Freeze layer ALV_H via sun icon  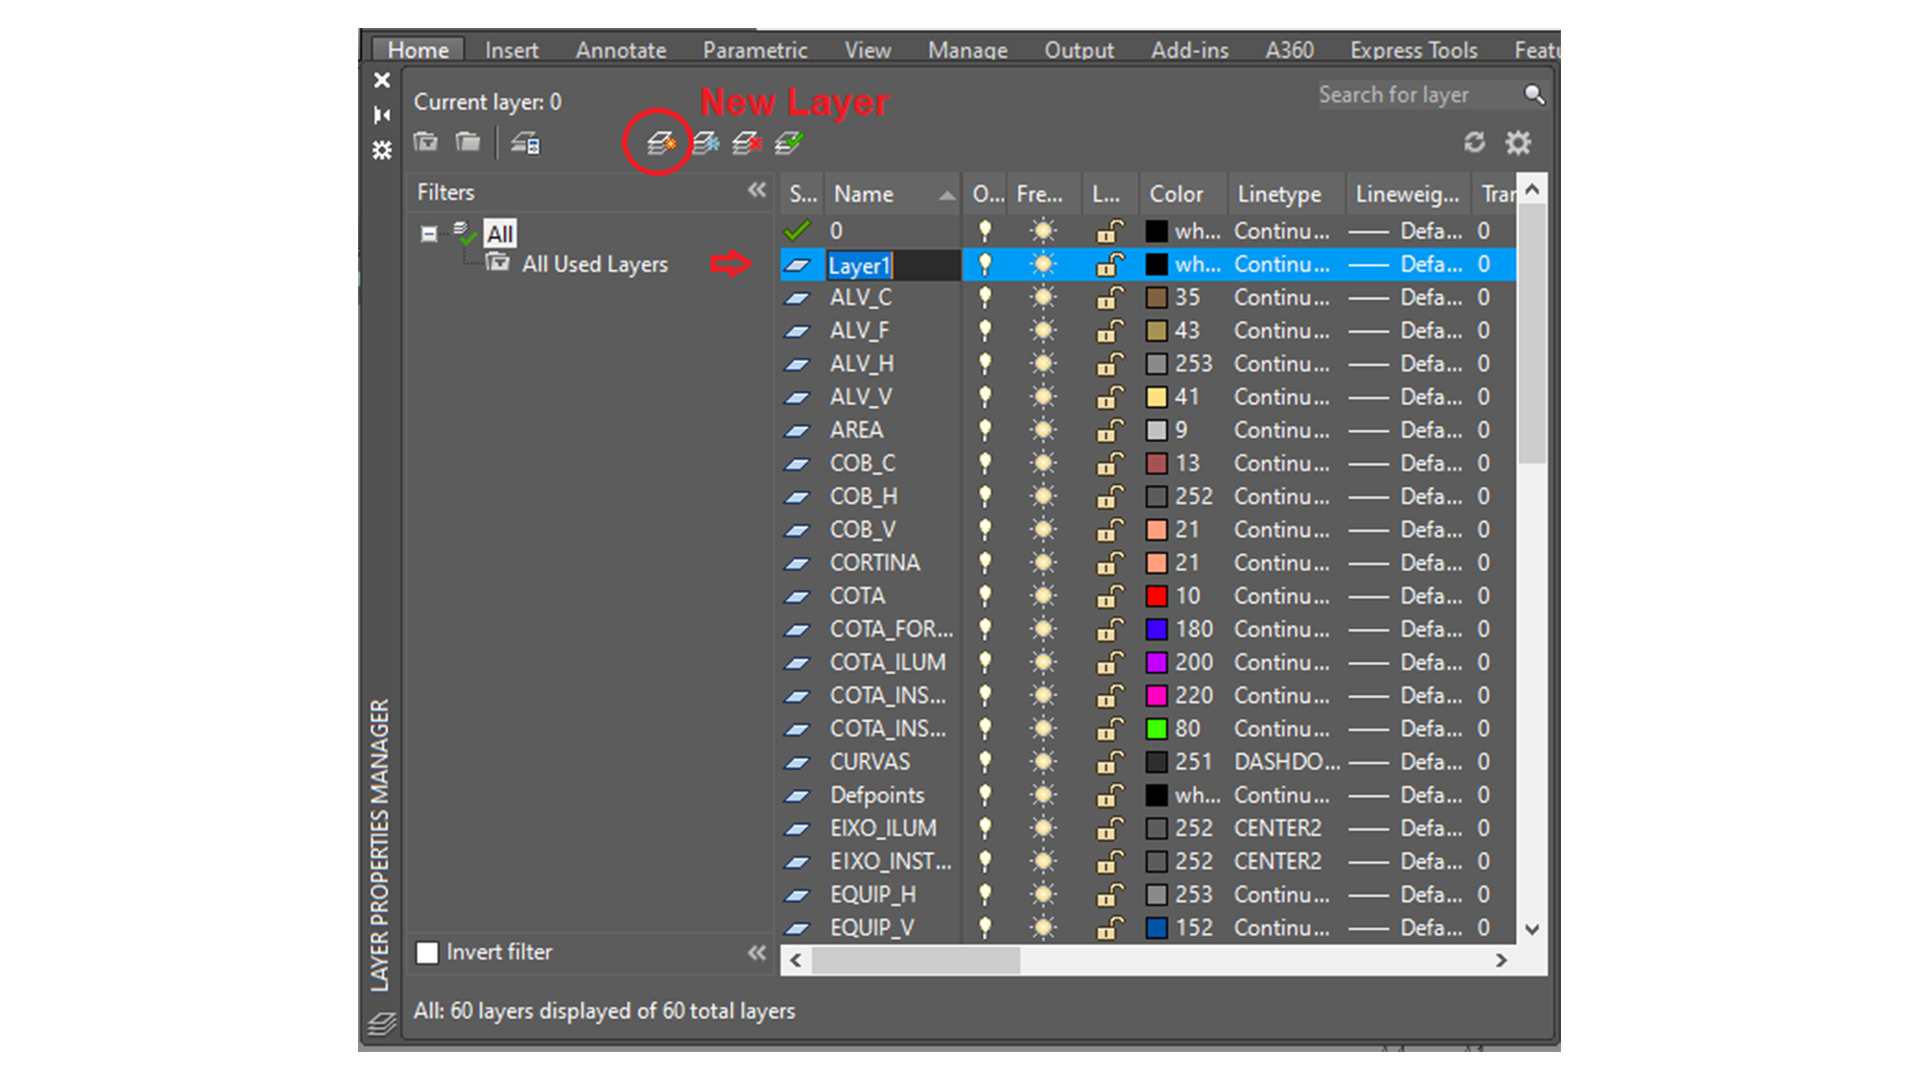tap(1043, 364)
